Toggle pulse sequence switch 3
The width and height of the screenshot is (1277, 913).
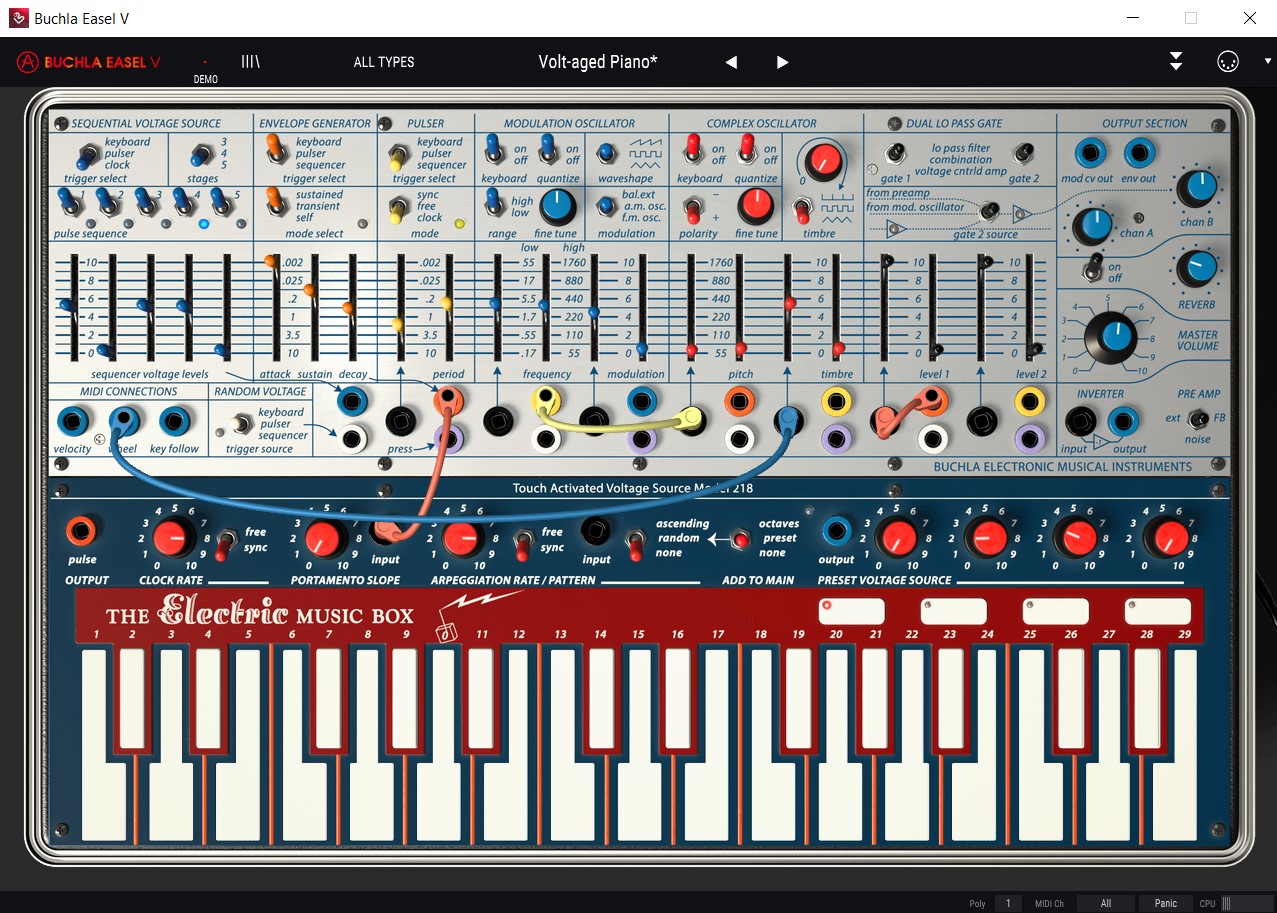[x=146, y=203]
